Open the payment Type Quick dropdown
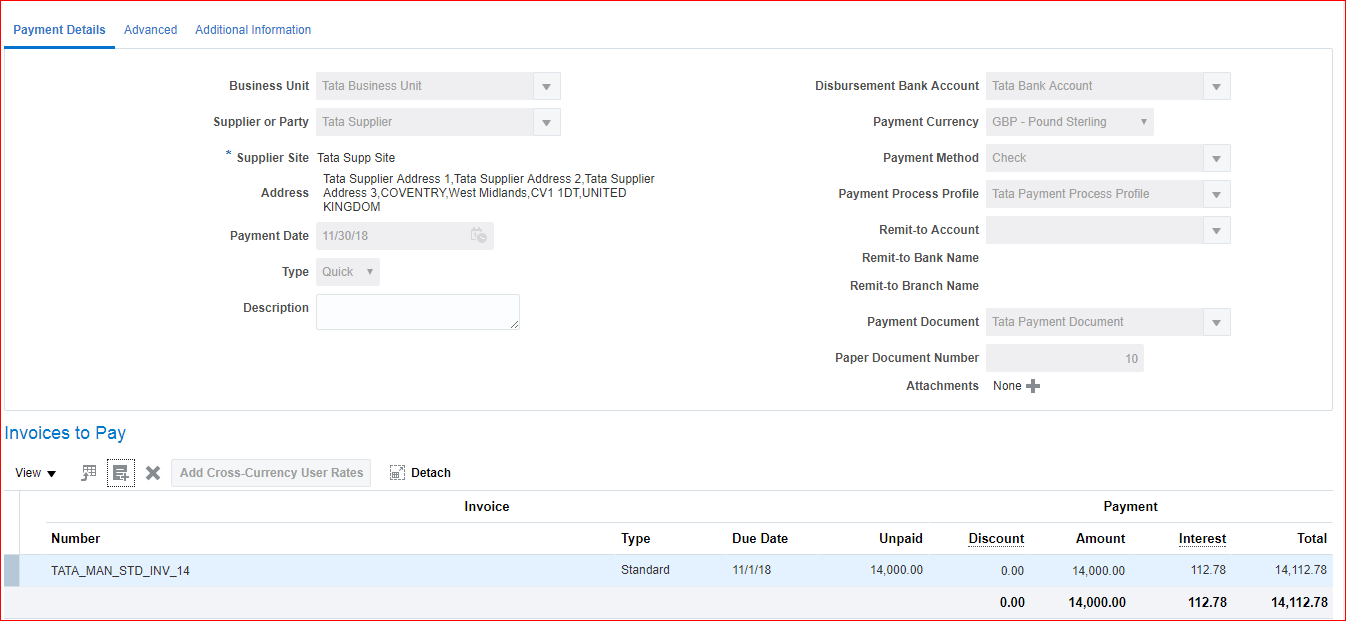Screen dimensions: 1346x621 [369, 272]
